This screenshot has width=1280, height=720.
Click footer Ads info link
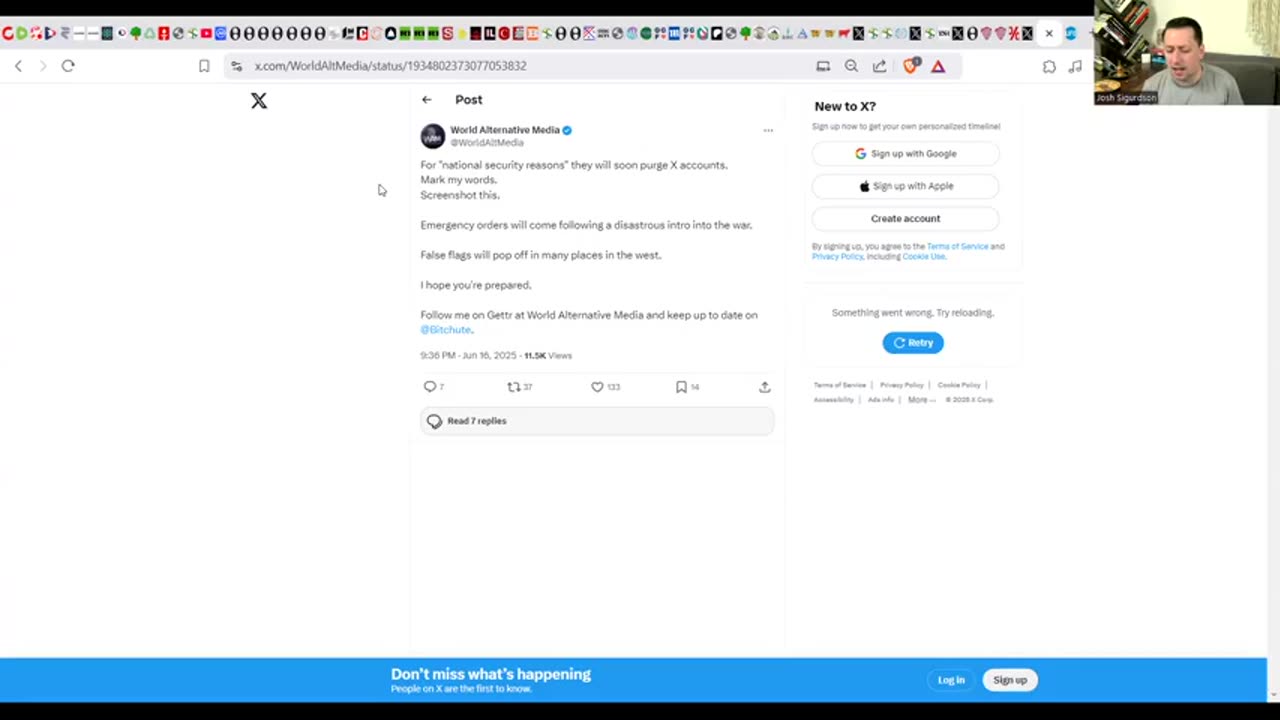[881, 400]
